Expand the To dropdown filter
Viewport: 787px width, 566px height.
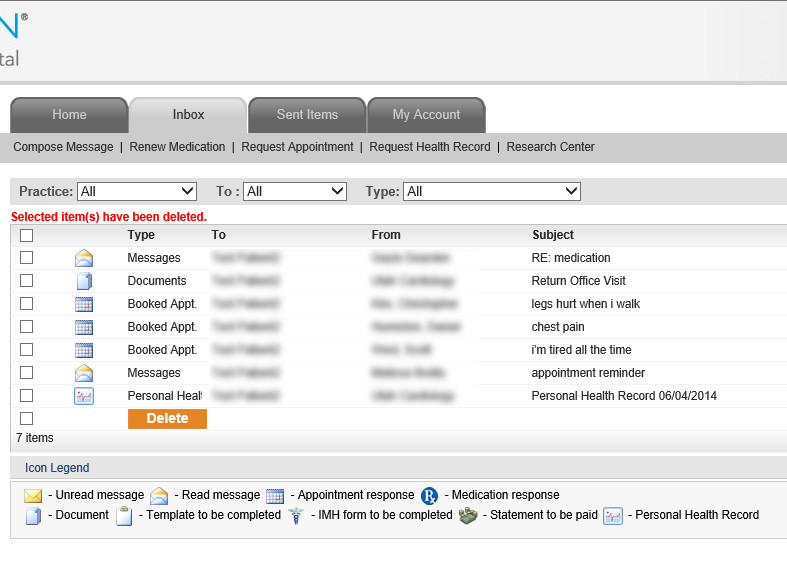(295, 191)
